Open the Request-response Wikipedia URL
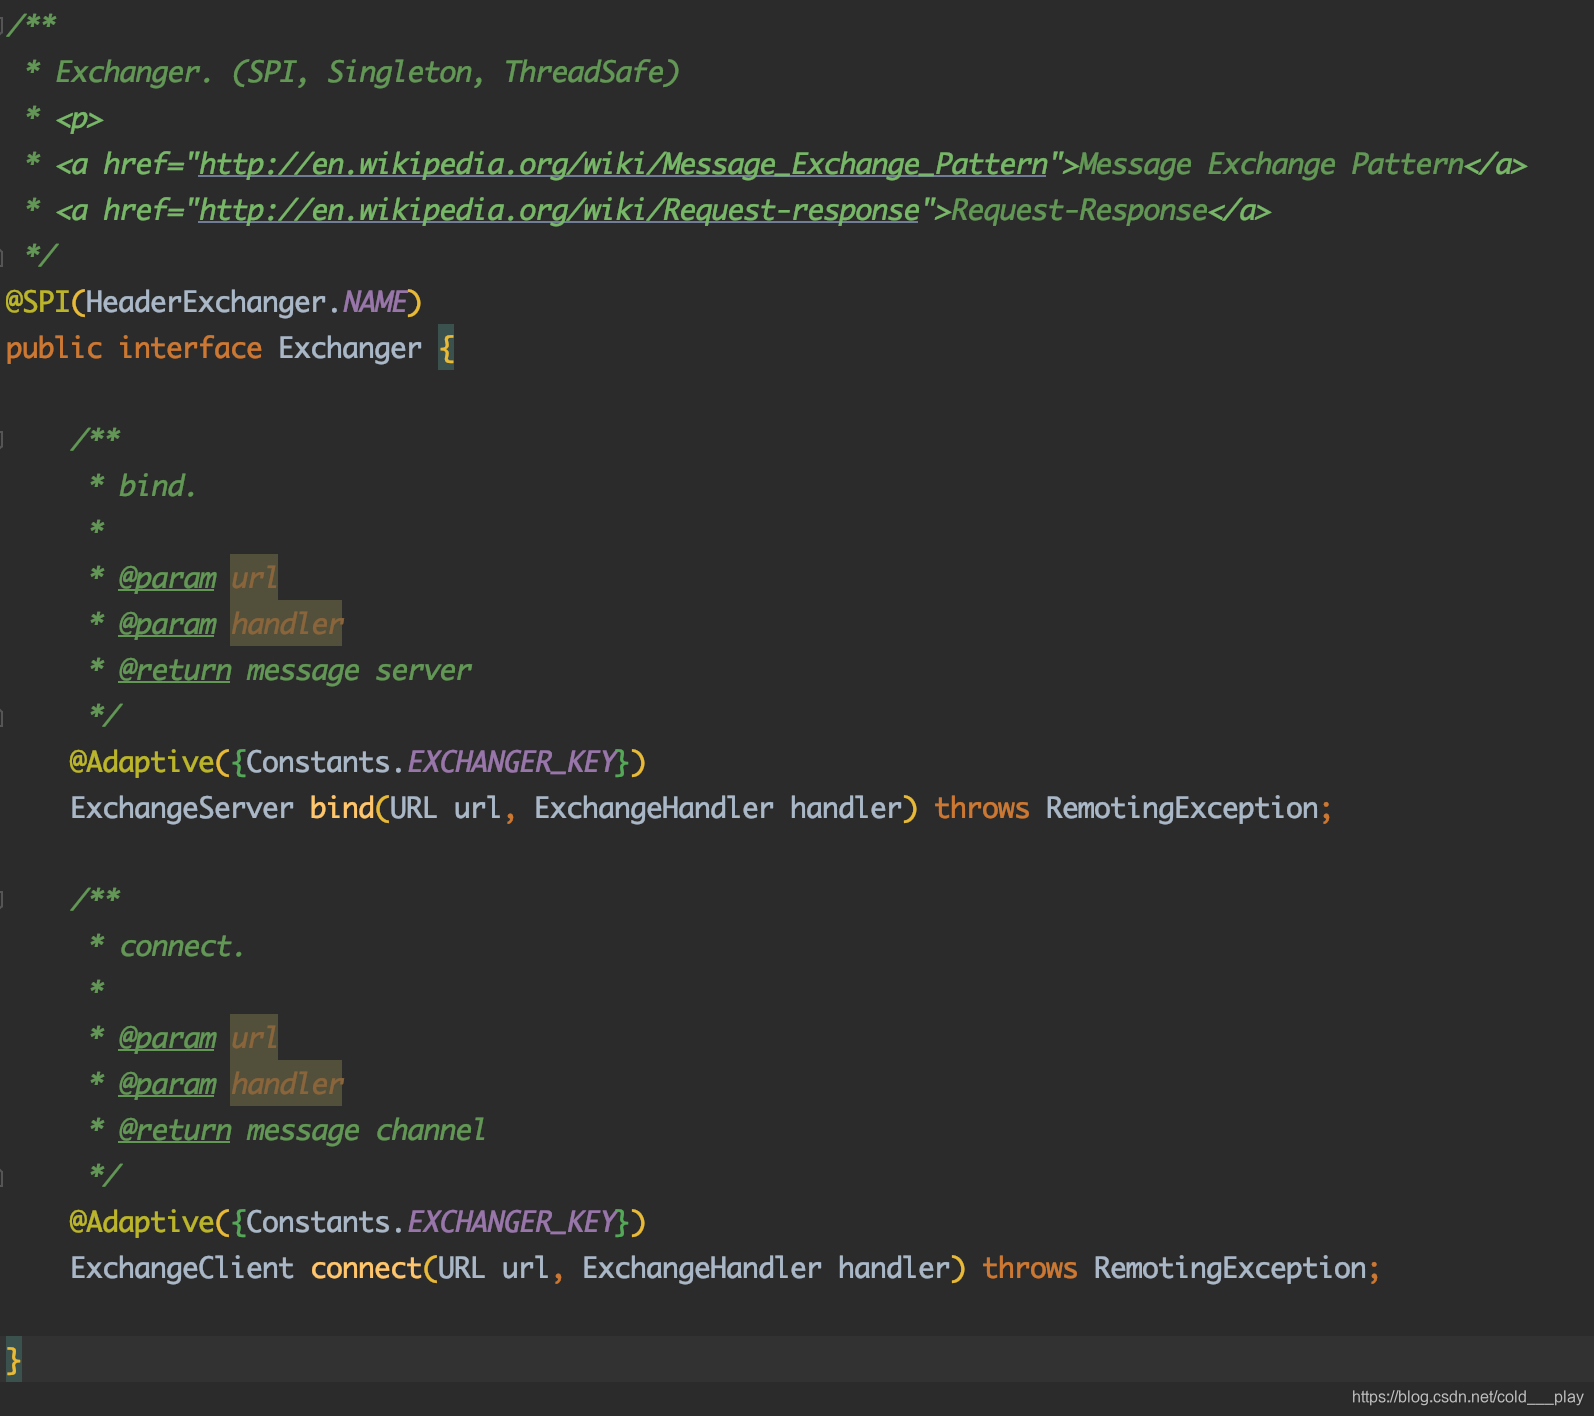Image resolution: width=1594 pixels, height=1416 pixels. click(559, 211)
